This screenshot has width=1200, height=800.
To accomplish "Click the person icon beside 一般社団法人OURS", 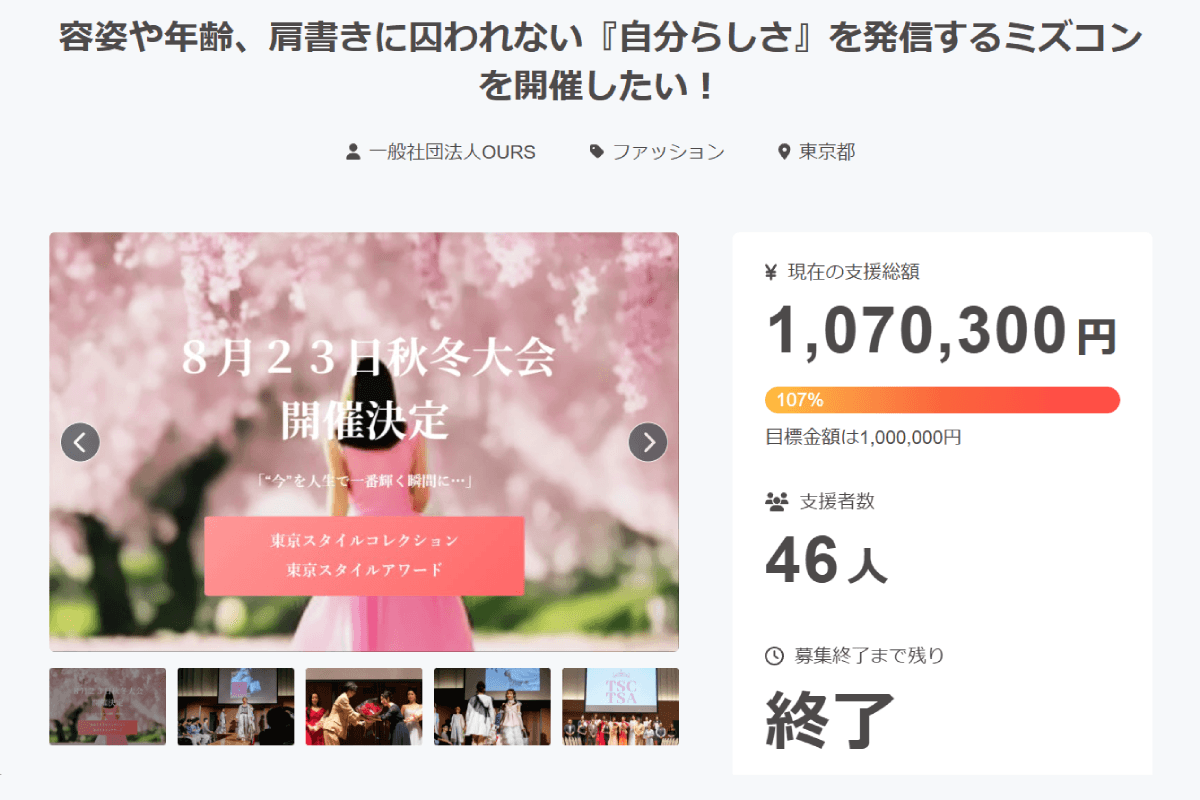I will pos(353,152).
